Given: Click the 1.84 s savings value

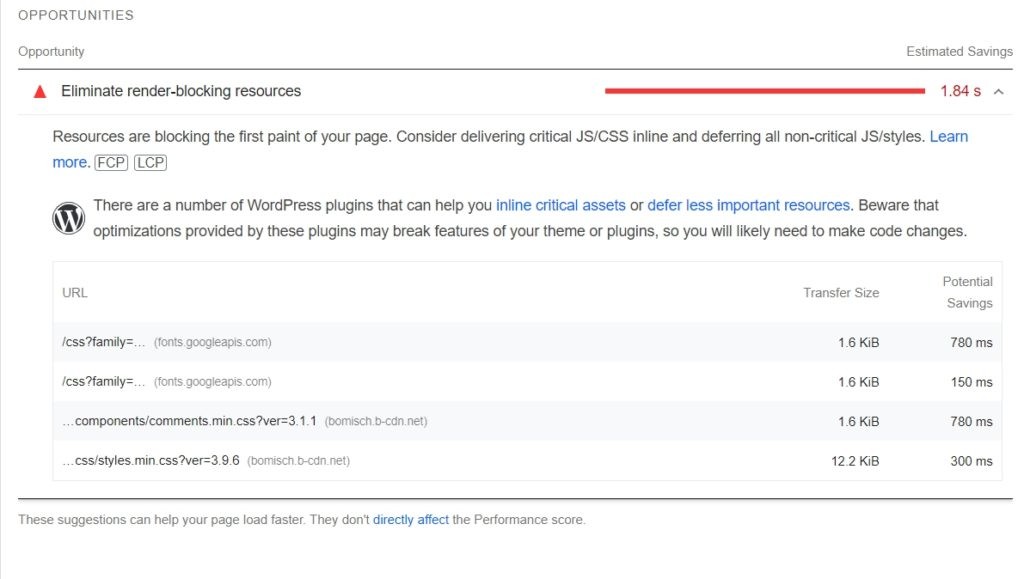Looking at the screenshot, I should click(x=960, y=91).
